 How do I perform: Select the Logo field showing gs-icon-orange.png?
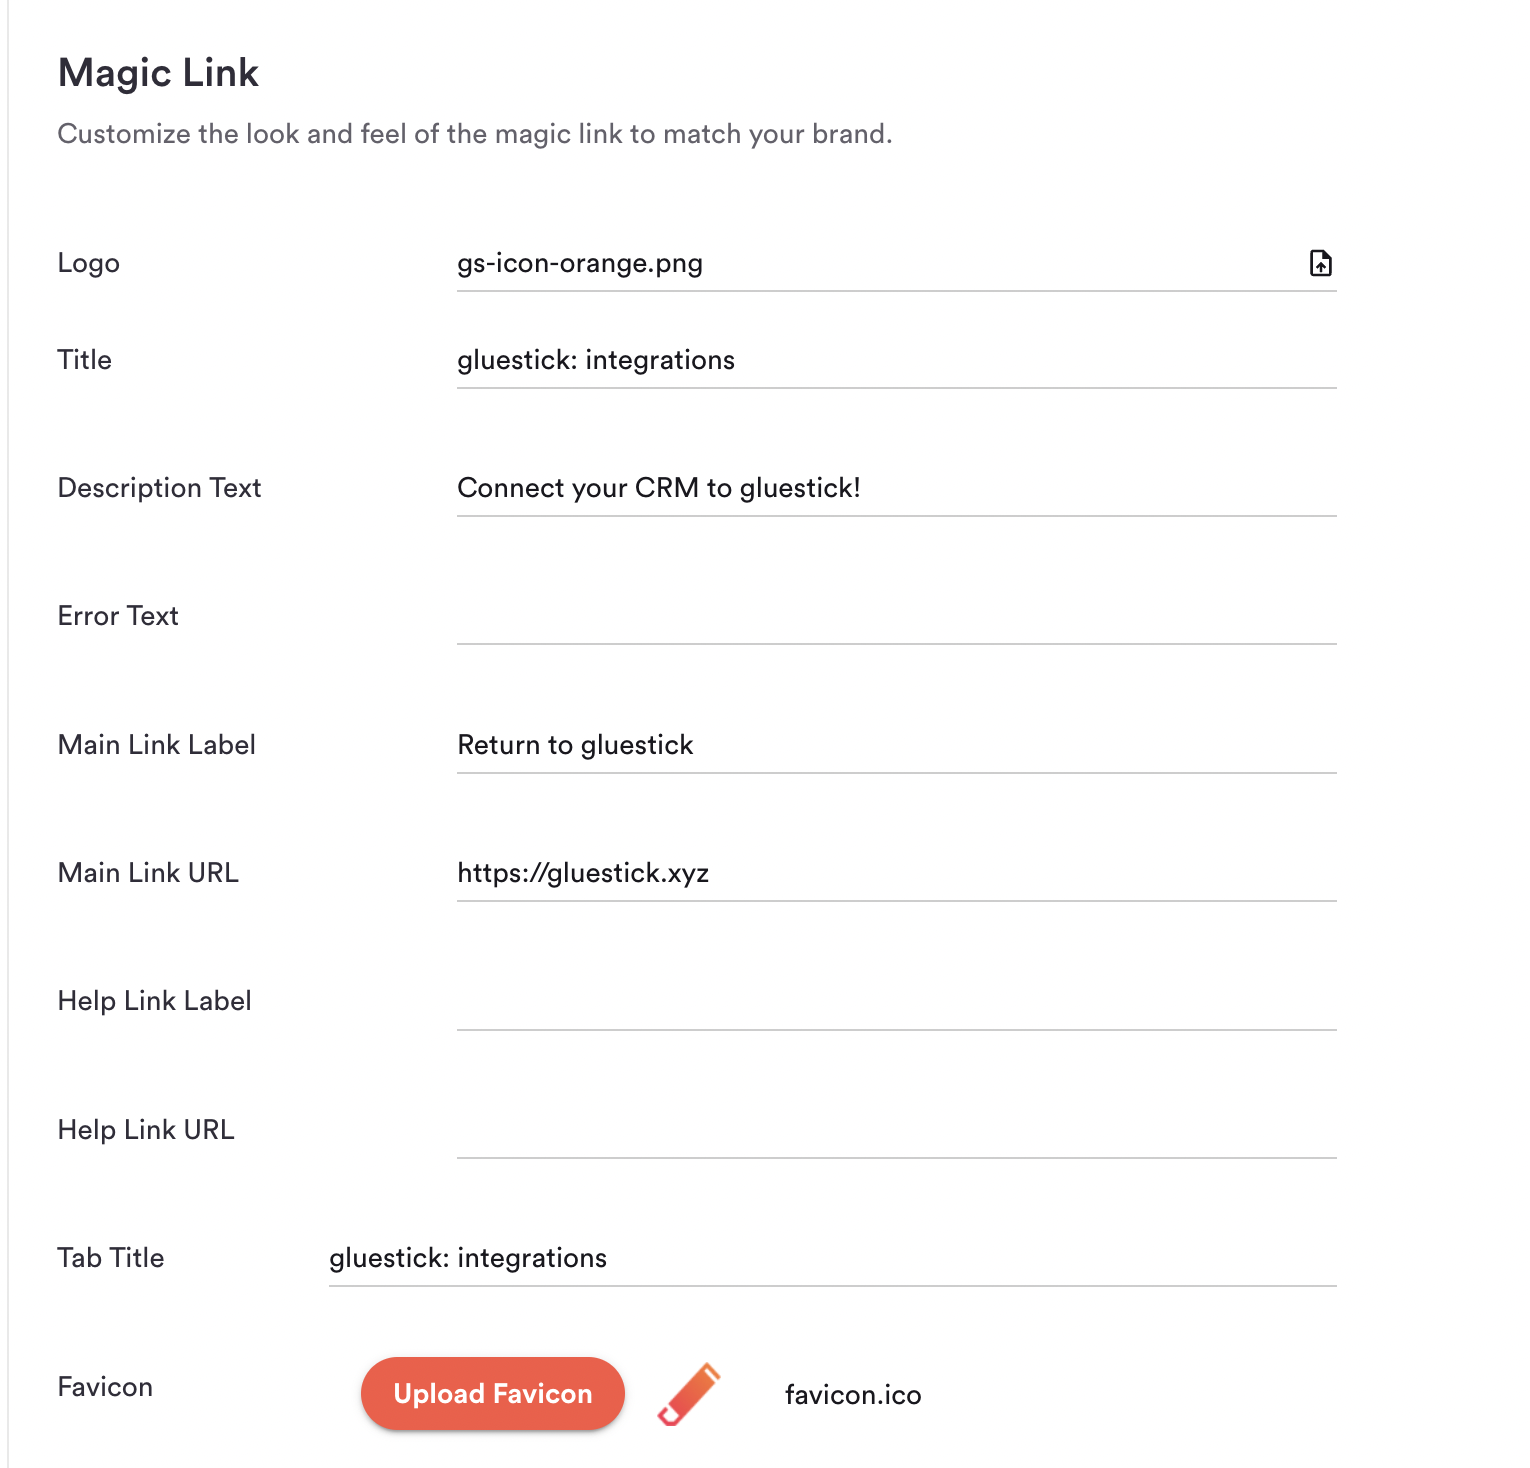896,264
